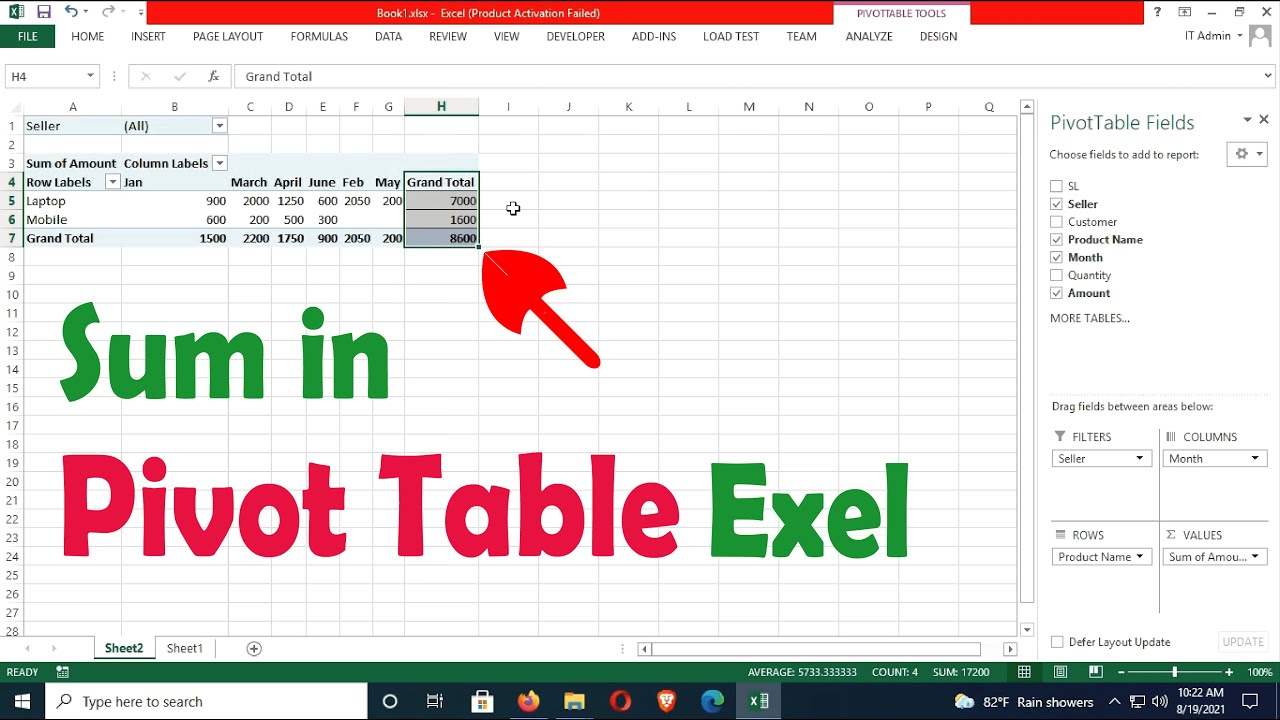Image resolution: width=1280 pixels, height=720 pixels.
Task: Open Row Labels filter dropdown
Action: tap(112, 182)
